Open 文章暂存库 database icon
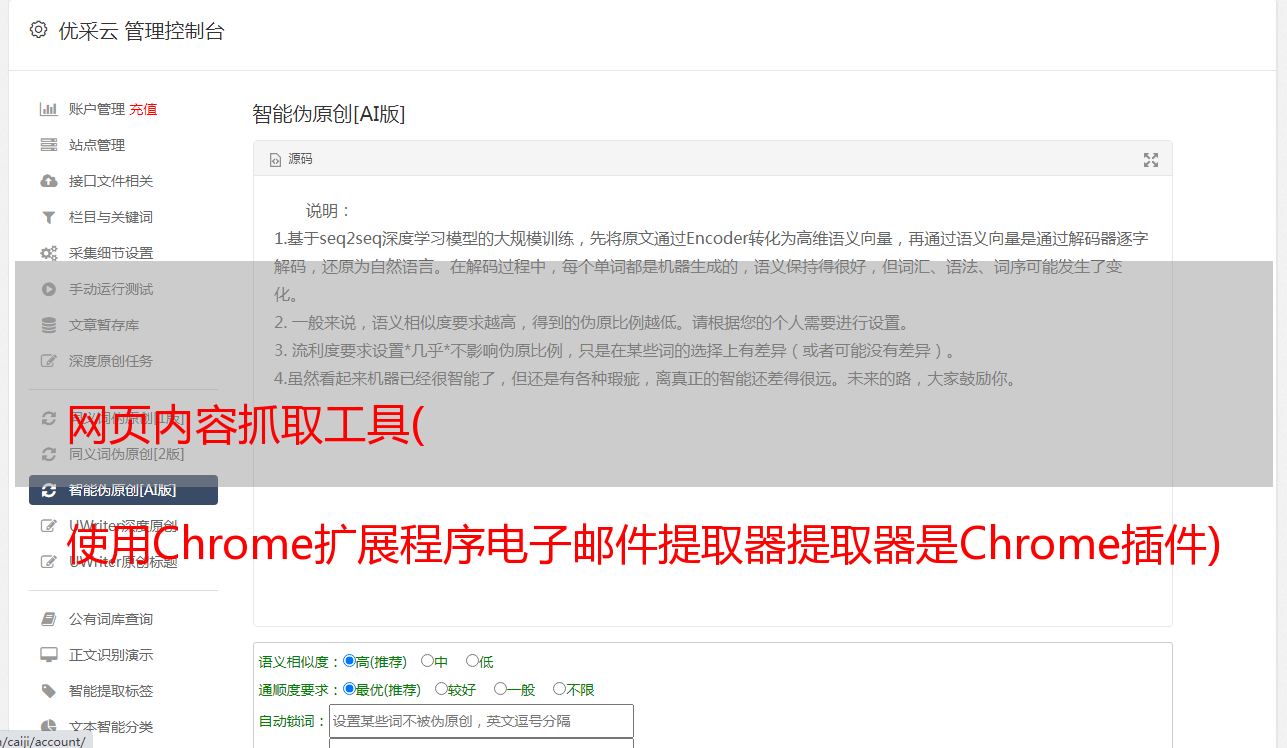 48,325
